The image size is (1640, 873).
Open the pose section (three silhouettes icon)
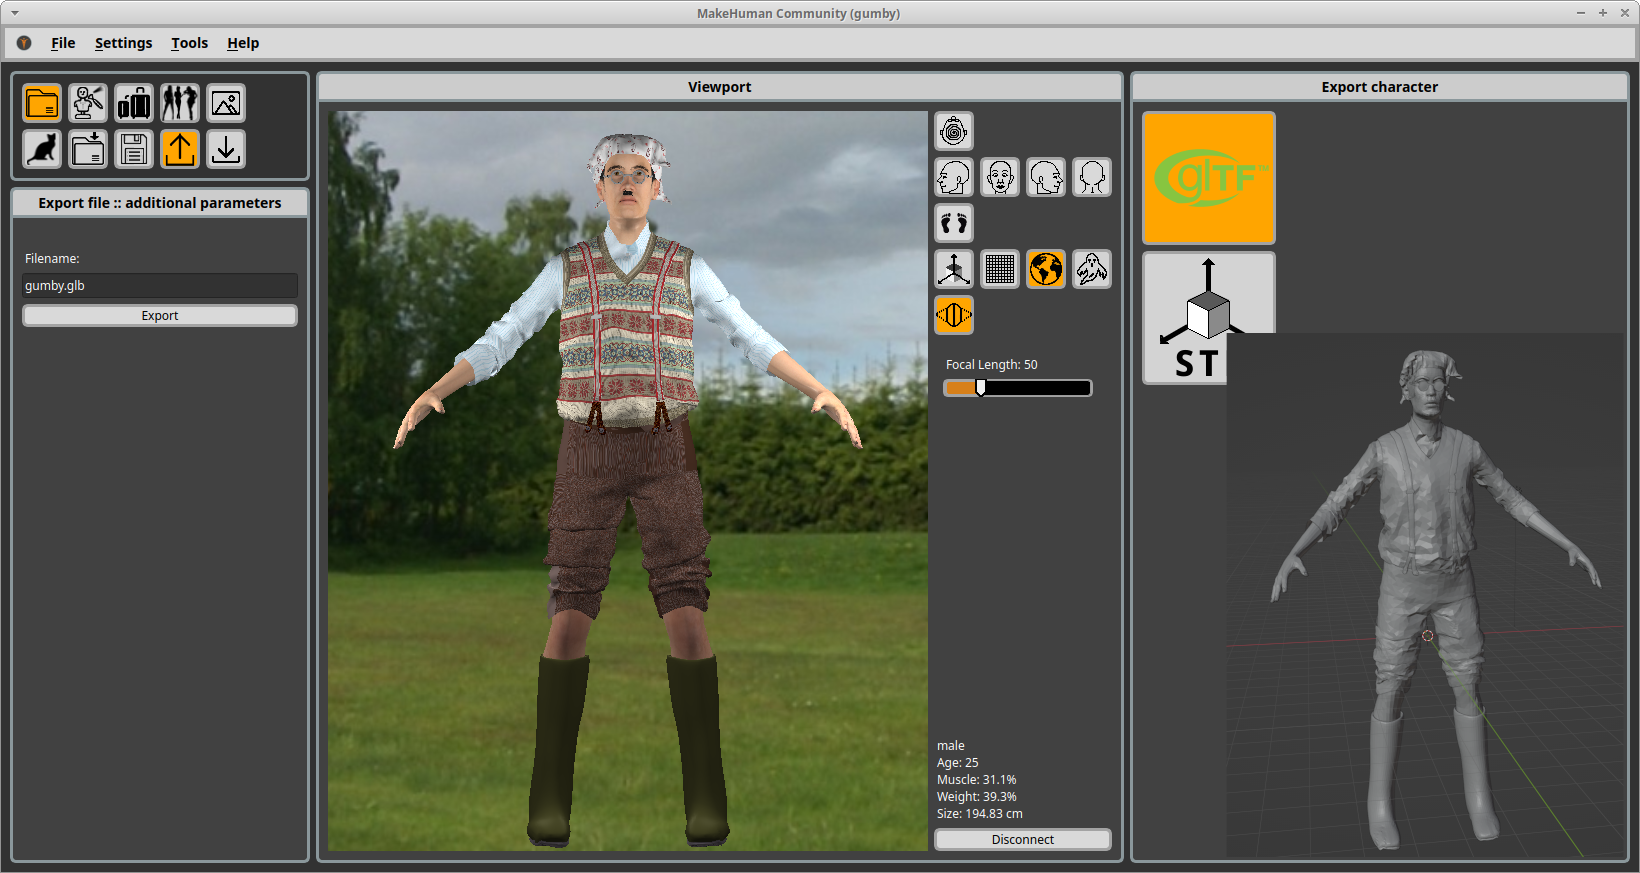pyautogui.click(x=180, y=103)
